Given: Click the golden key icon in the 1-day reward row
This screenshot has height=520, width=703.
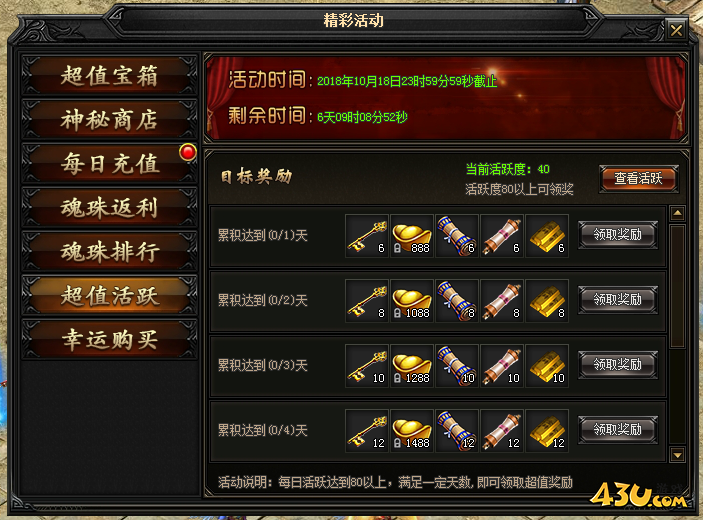Looking at the screenshot, I should (x=367, y=236).
